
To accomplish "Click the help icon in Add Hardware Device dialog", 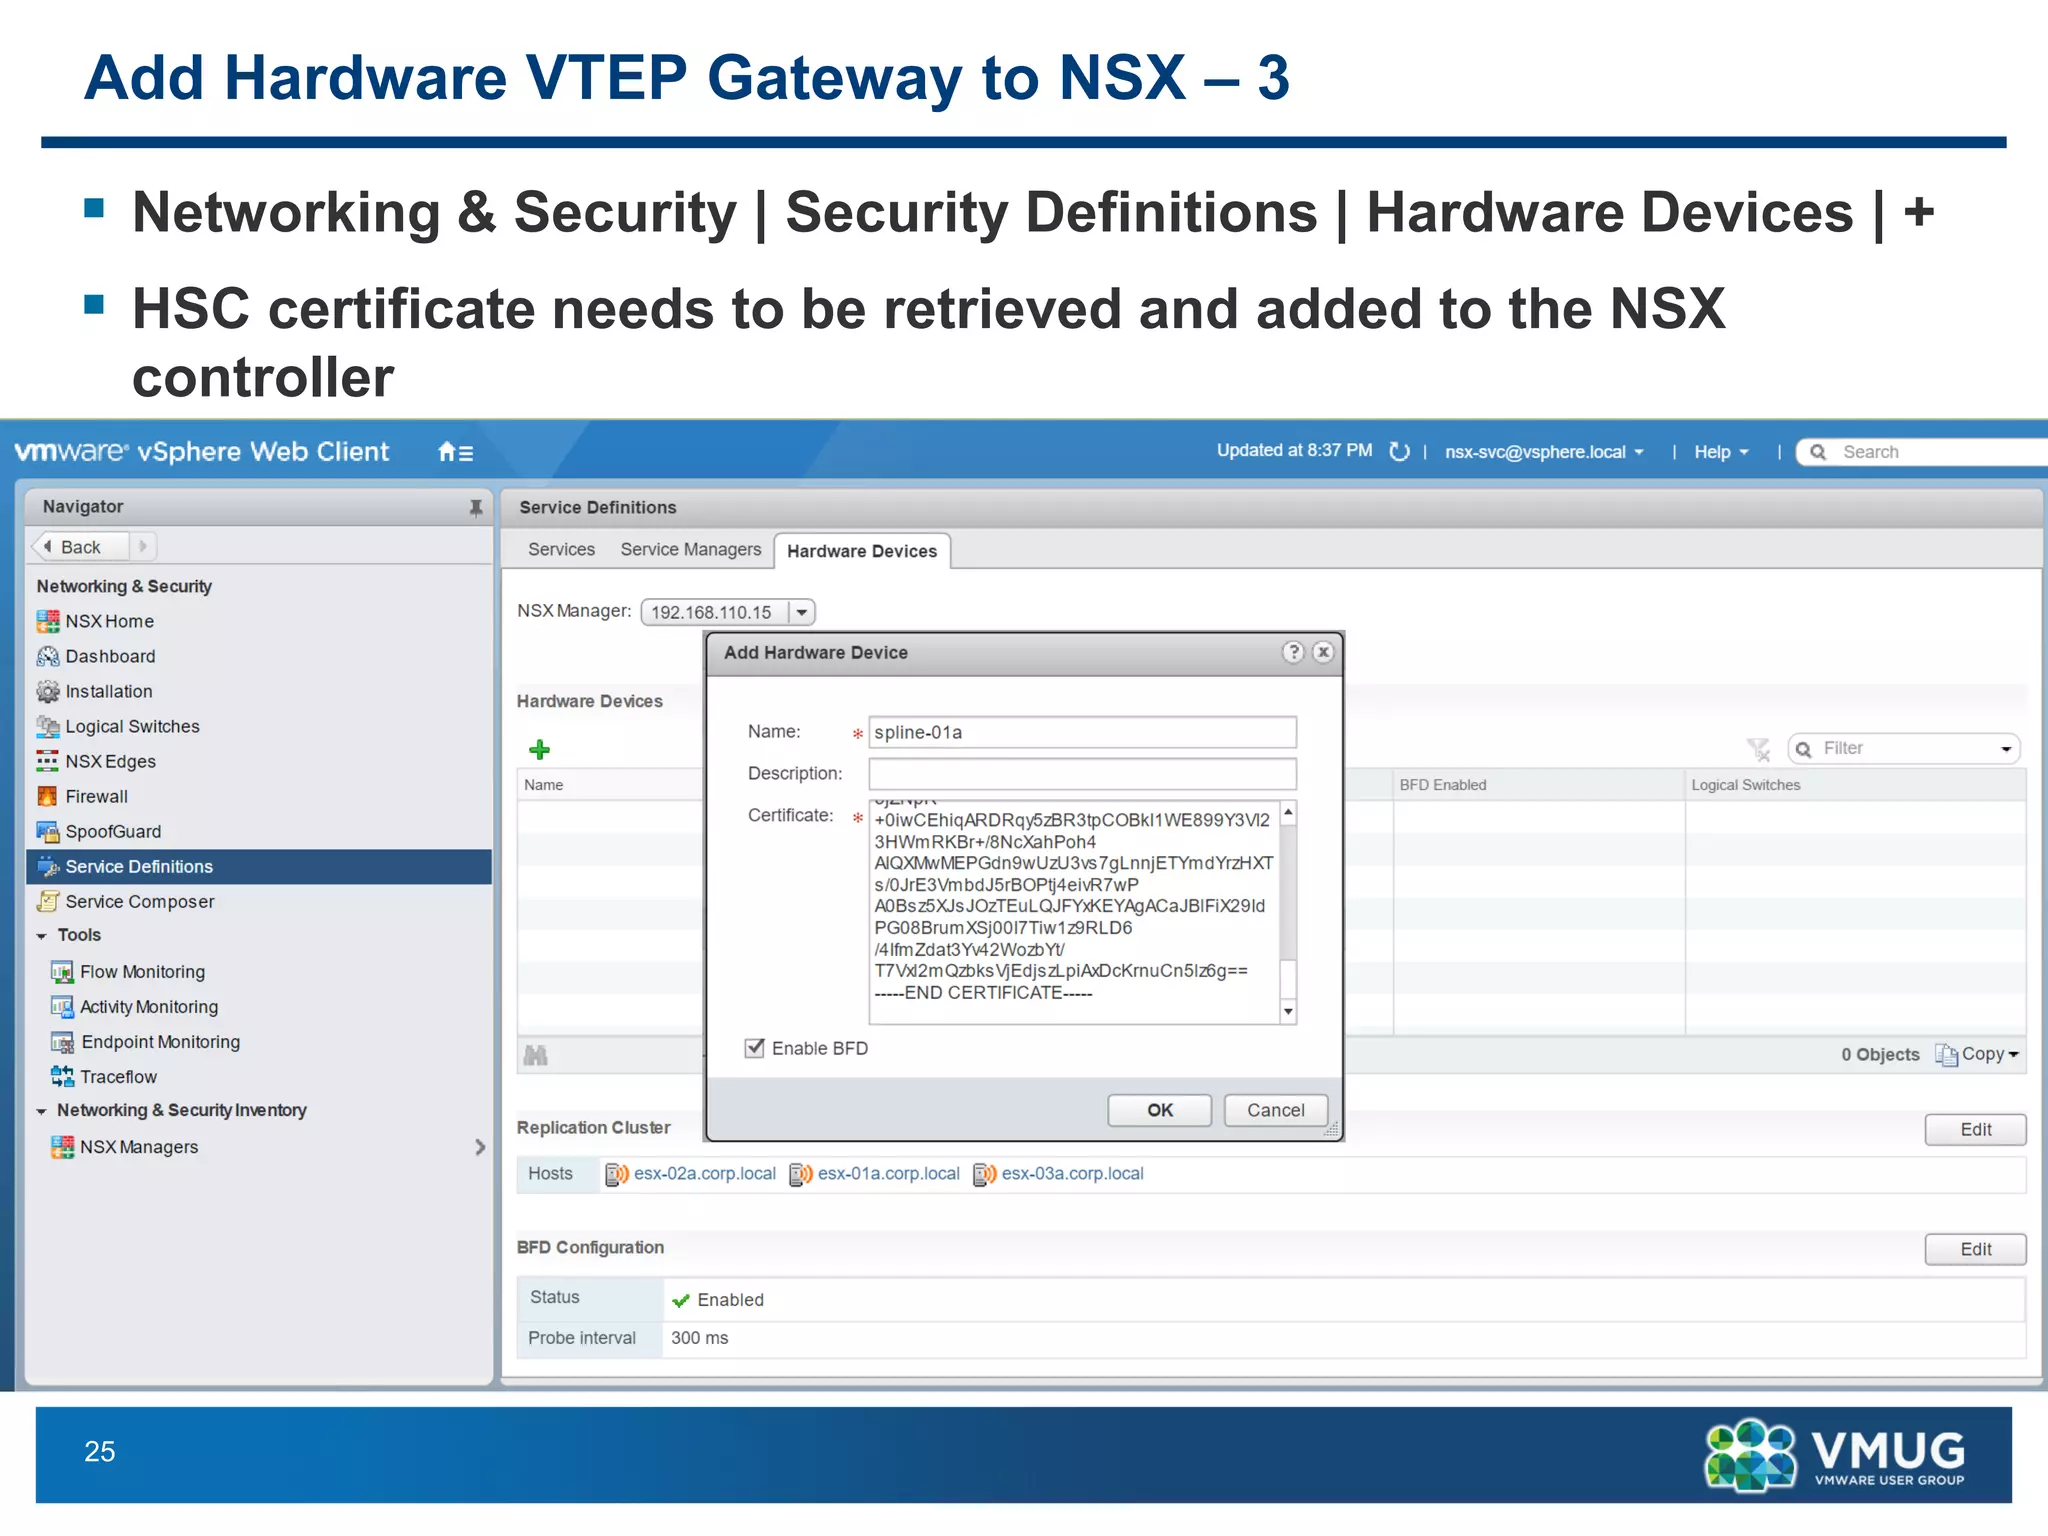I will [1293, 652].
